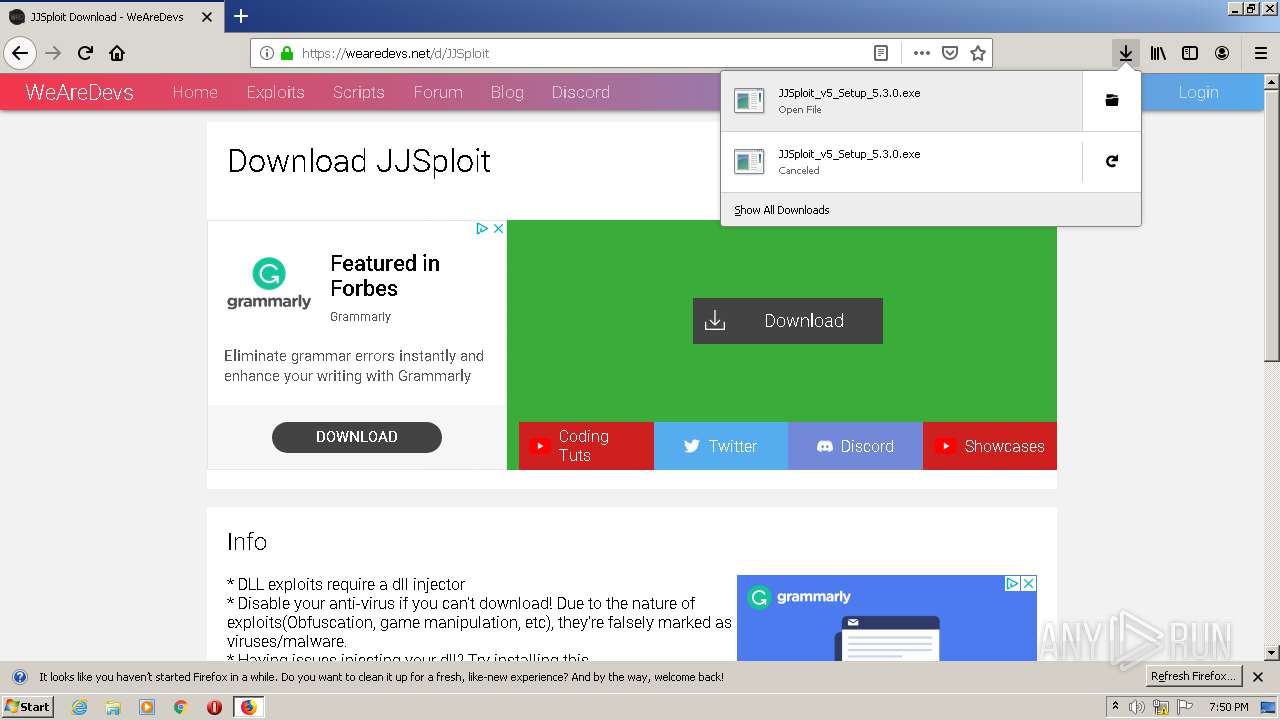
Task: Retry the canceled JJSploit download
Action: click(x=1111, y=161)
